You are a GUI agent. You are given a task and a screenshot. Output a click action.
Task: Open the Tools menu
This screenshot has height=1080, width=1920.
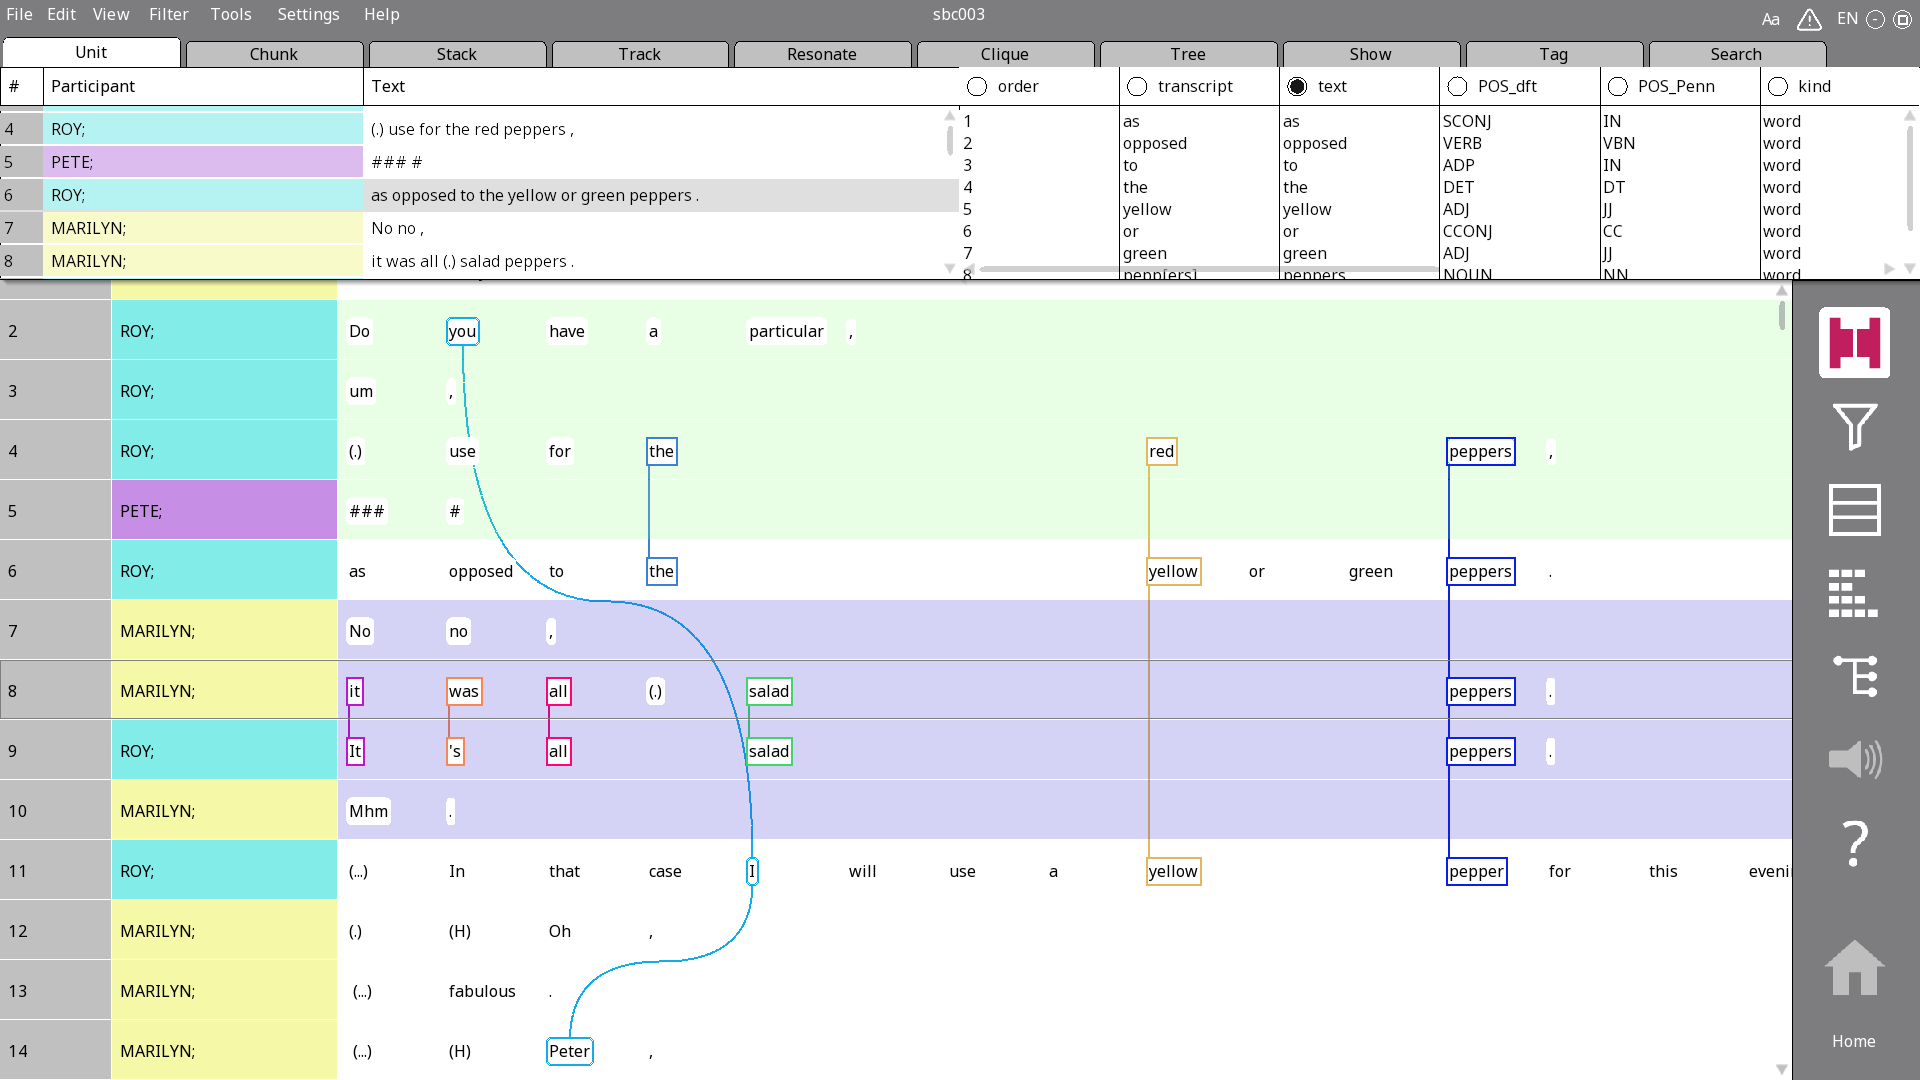[x=230, y=14]
